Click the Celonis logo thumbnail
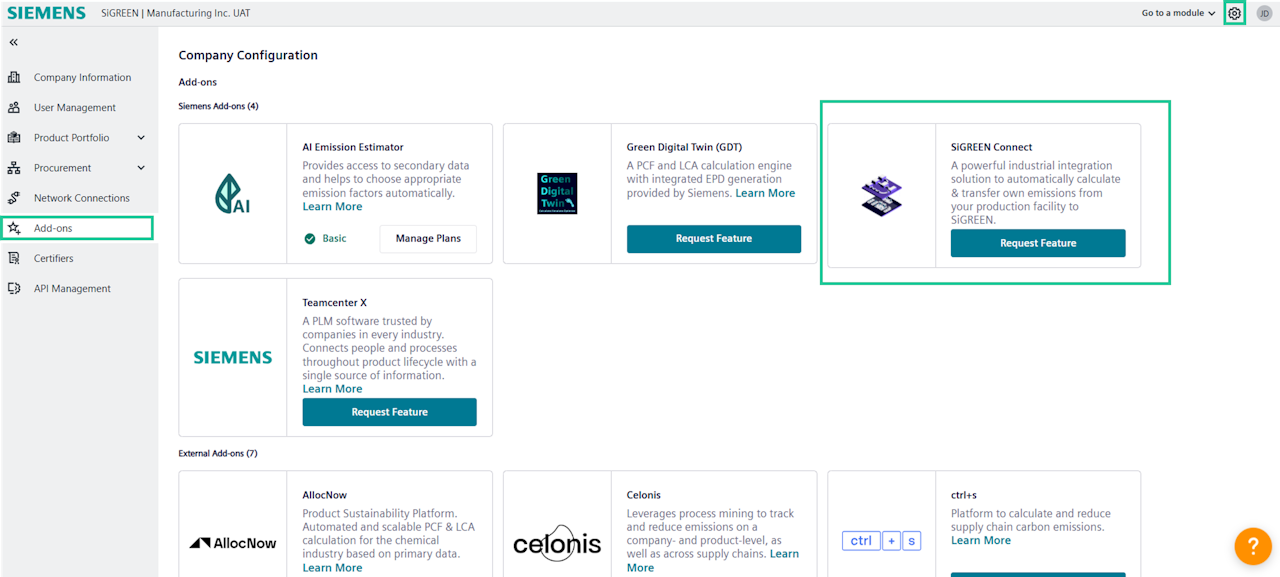The width and height of the screenshot is (1280, 577). pos(557,543)
